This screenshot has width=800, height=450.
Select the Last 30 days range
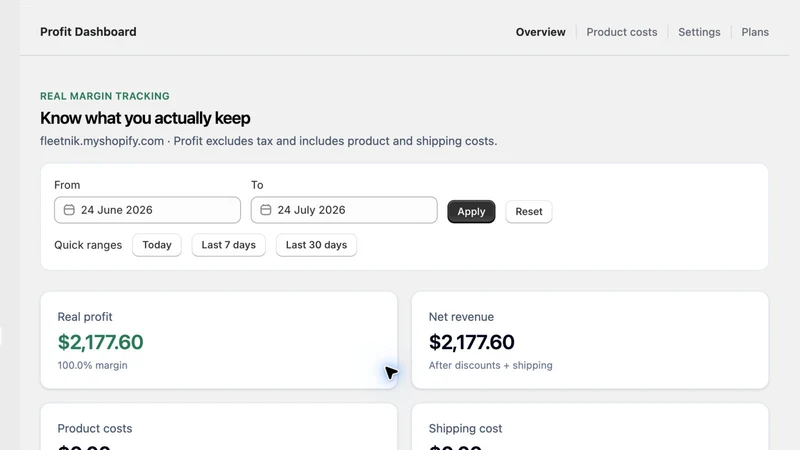[x=316, y=245]
